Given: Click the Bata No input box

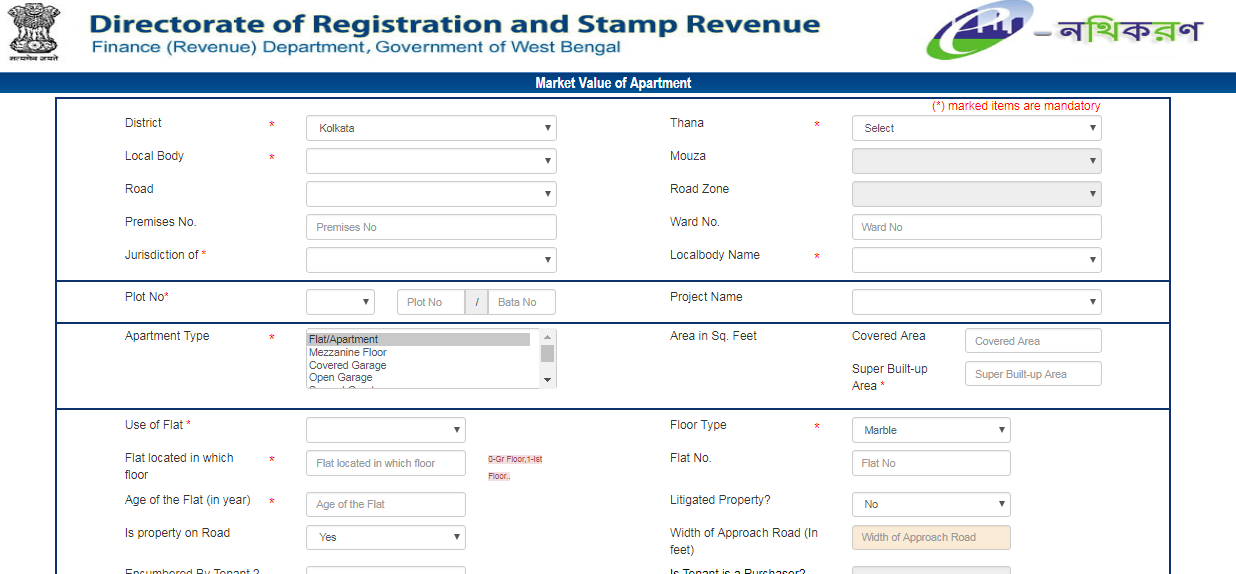Looking at the screenshot, I should pos(521,302).
